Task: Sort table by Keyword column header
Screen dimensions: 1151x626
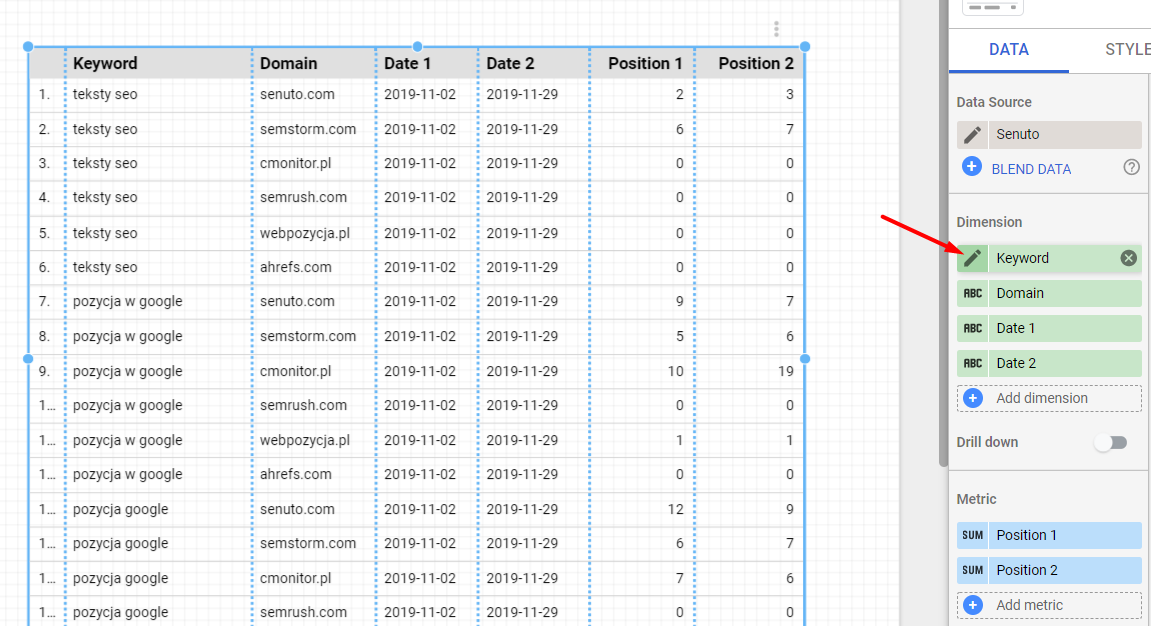Action: (x=105, y=63)
